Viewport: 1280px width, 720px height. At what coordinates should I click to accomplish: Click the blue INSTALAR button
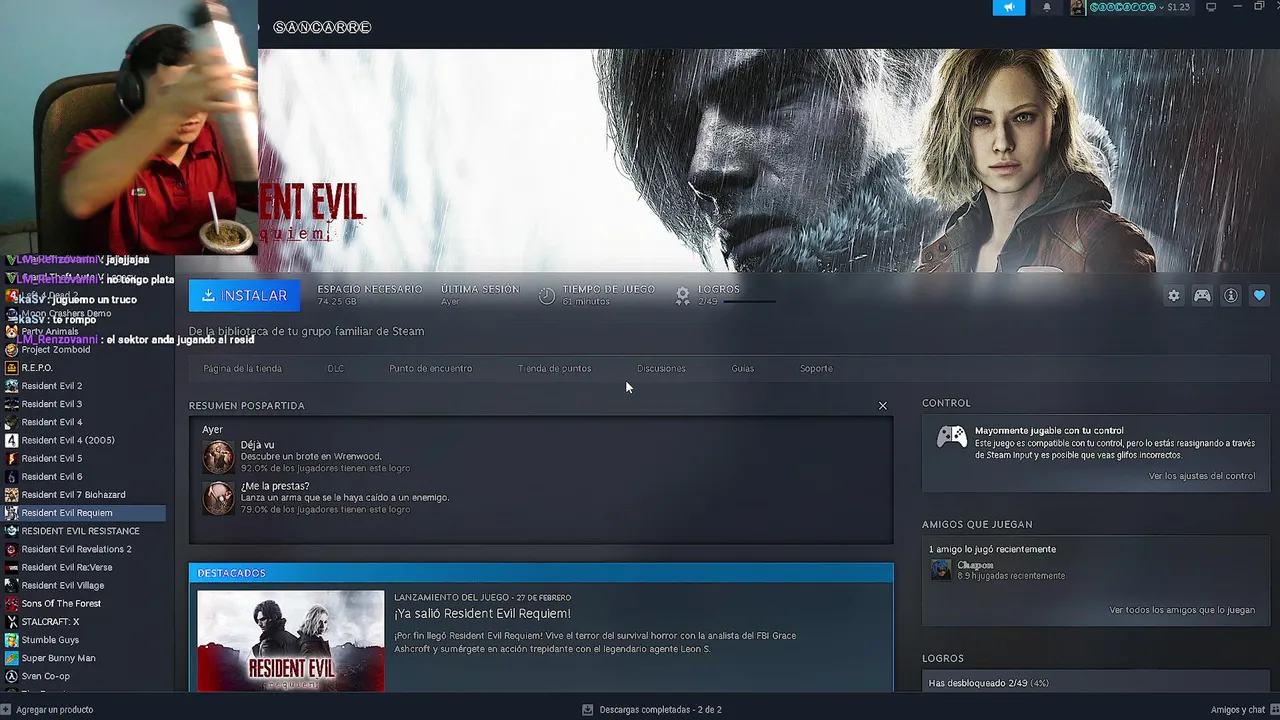pyautogui.click(x=244, y=295)
